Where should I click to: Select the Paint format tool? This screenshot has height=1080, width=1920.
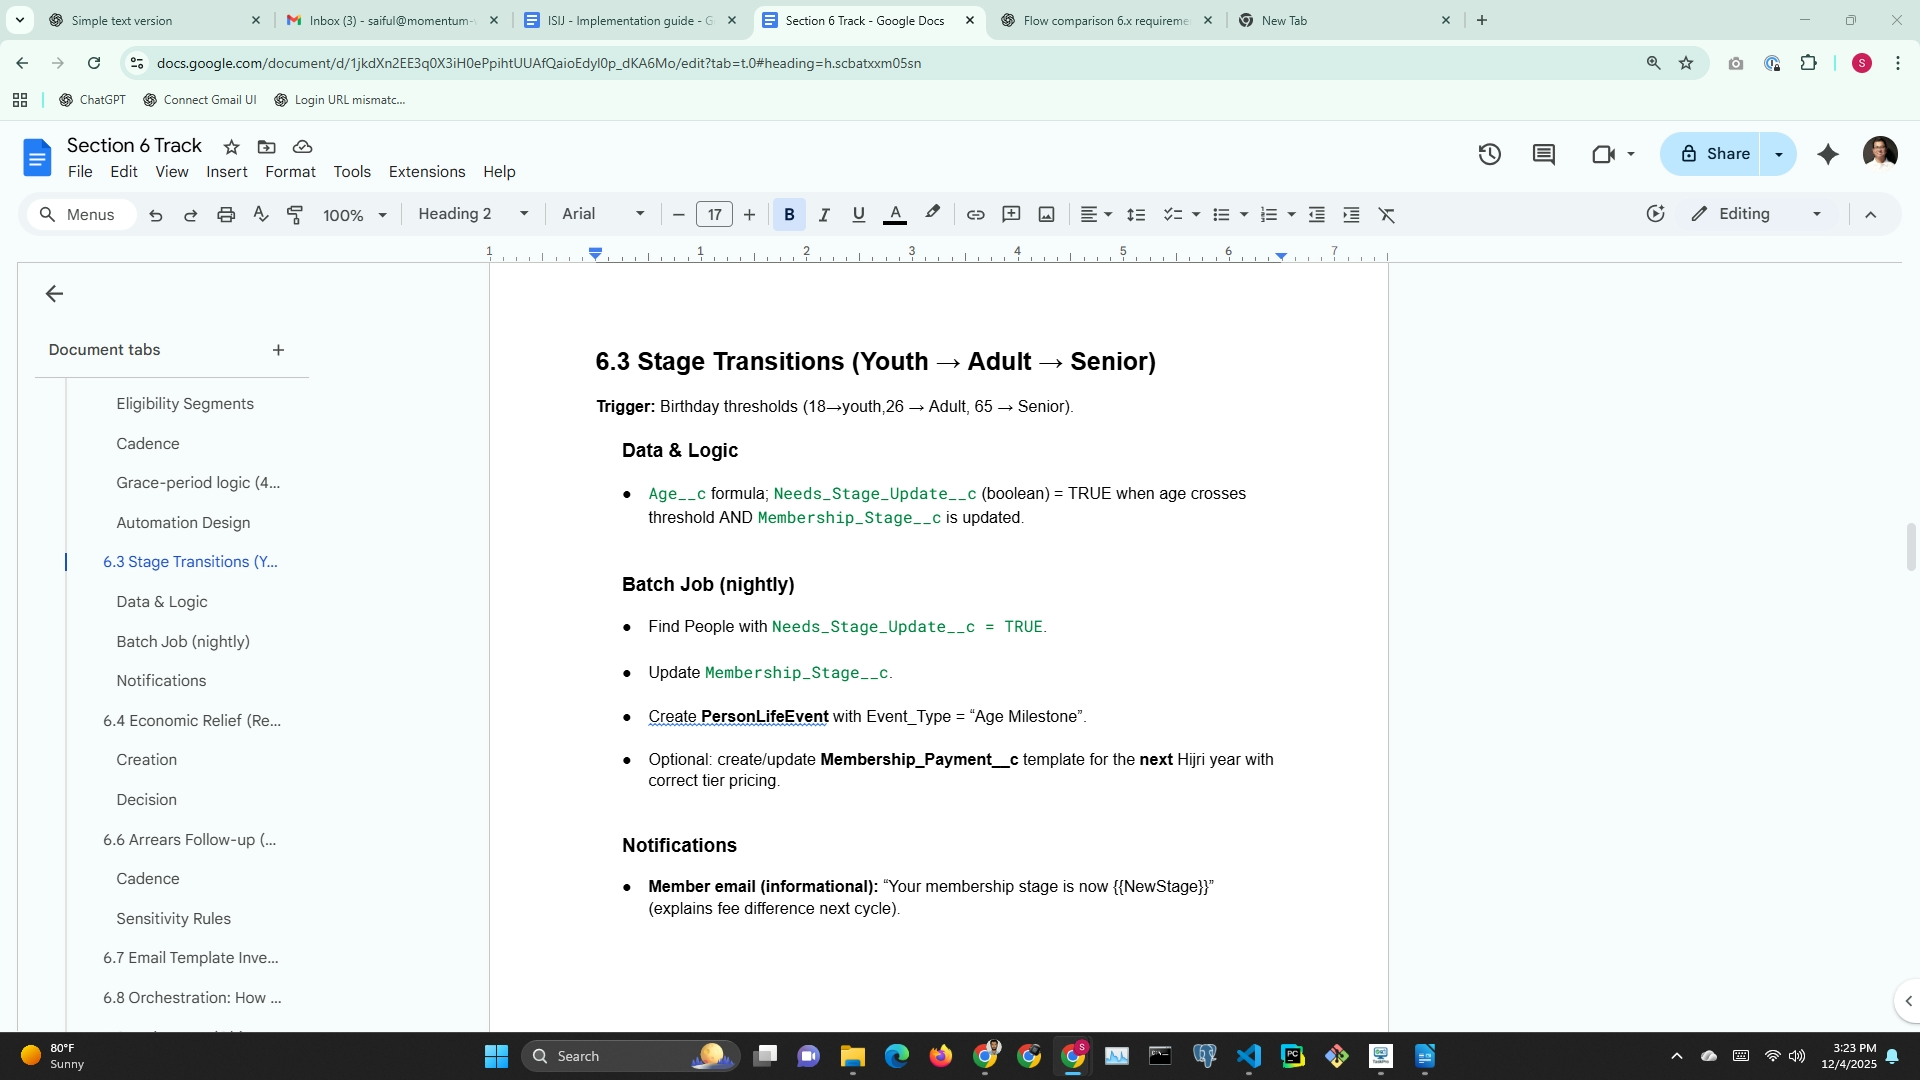pyautogui.click(x=295, y=215)
